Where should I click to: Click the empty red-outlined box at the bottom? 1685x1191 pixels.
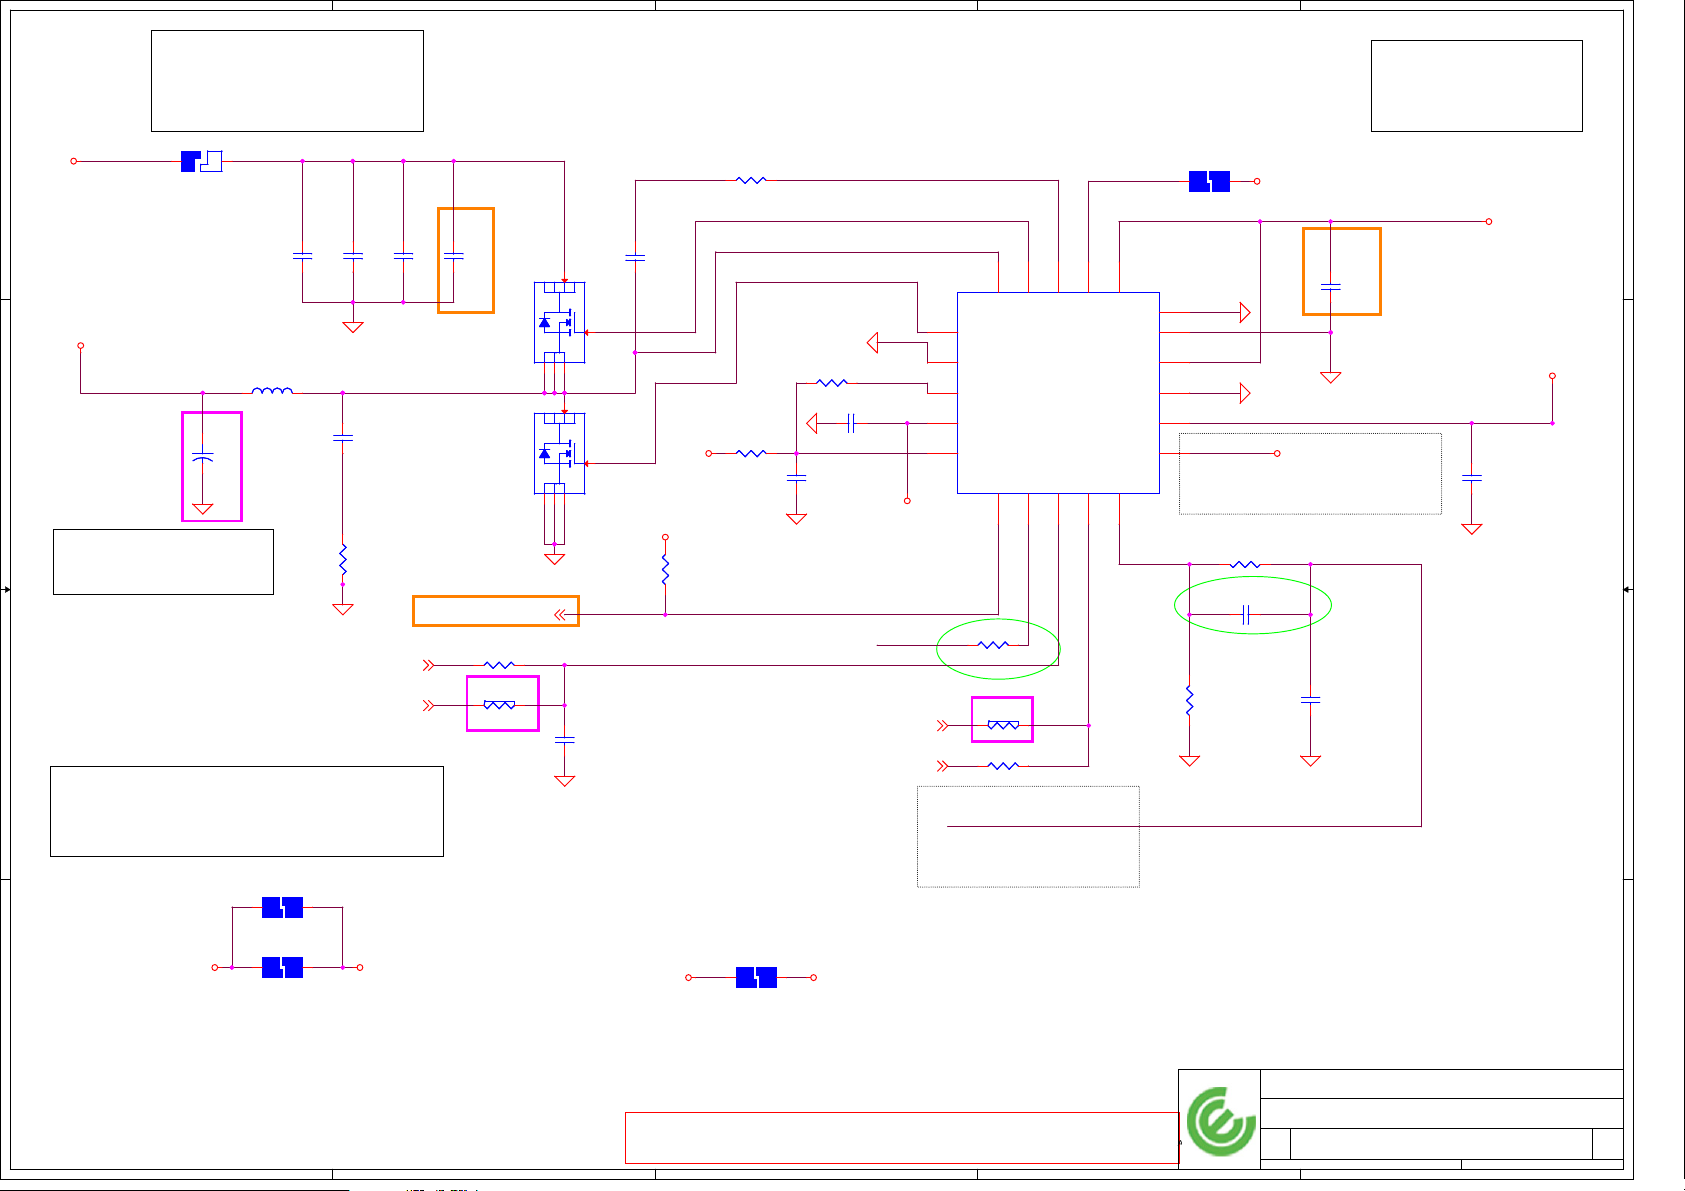point(902,1138)
